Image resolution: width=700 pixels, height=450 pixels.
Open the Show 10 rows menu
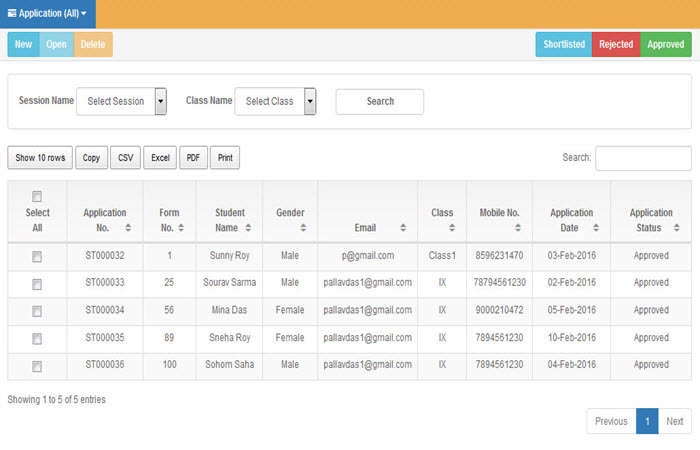tap(40, 158)
